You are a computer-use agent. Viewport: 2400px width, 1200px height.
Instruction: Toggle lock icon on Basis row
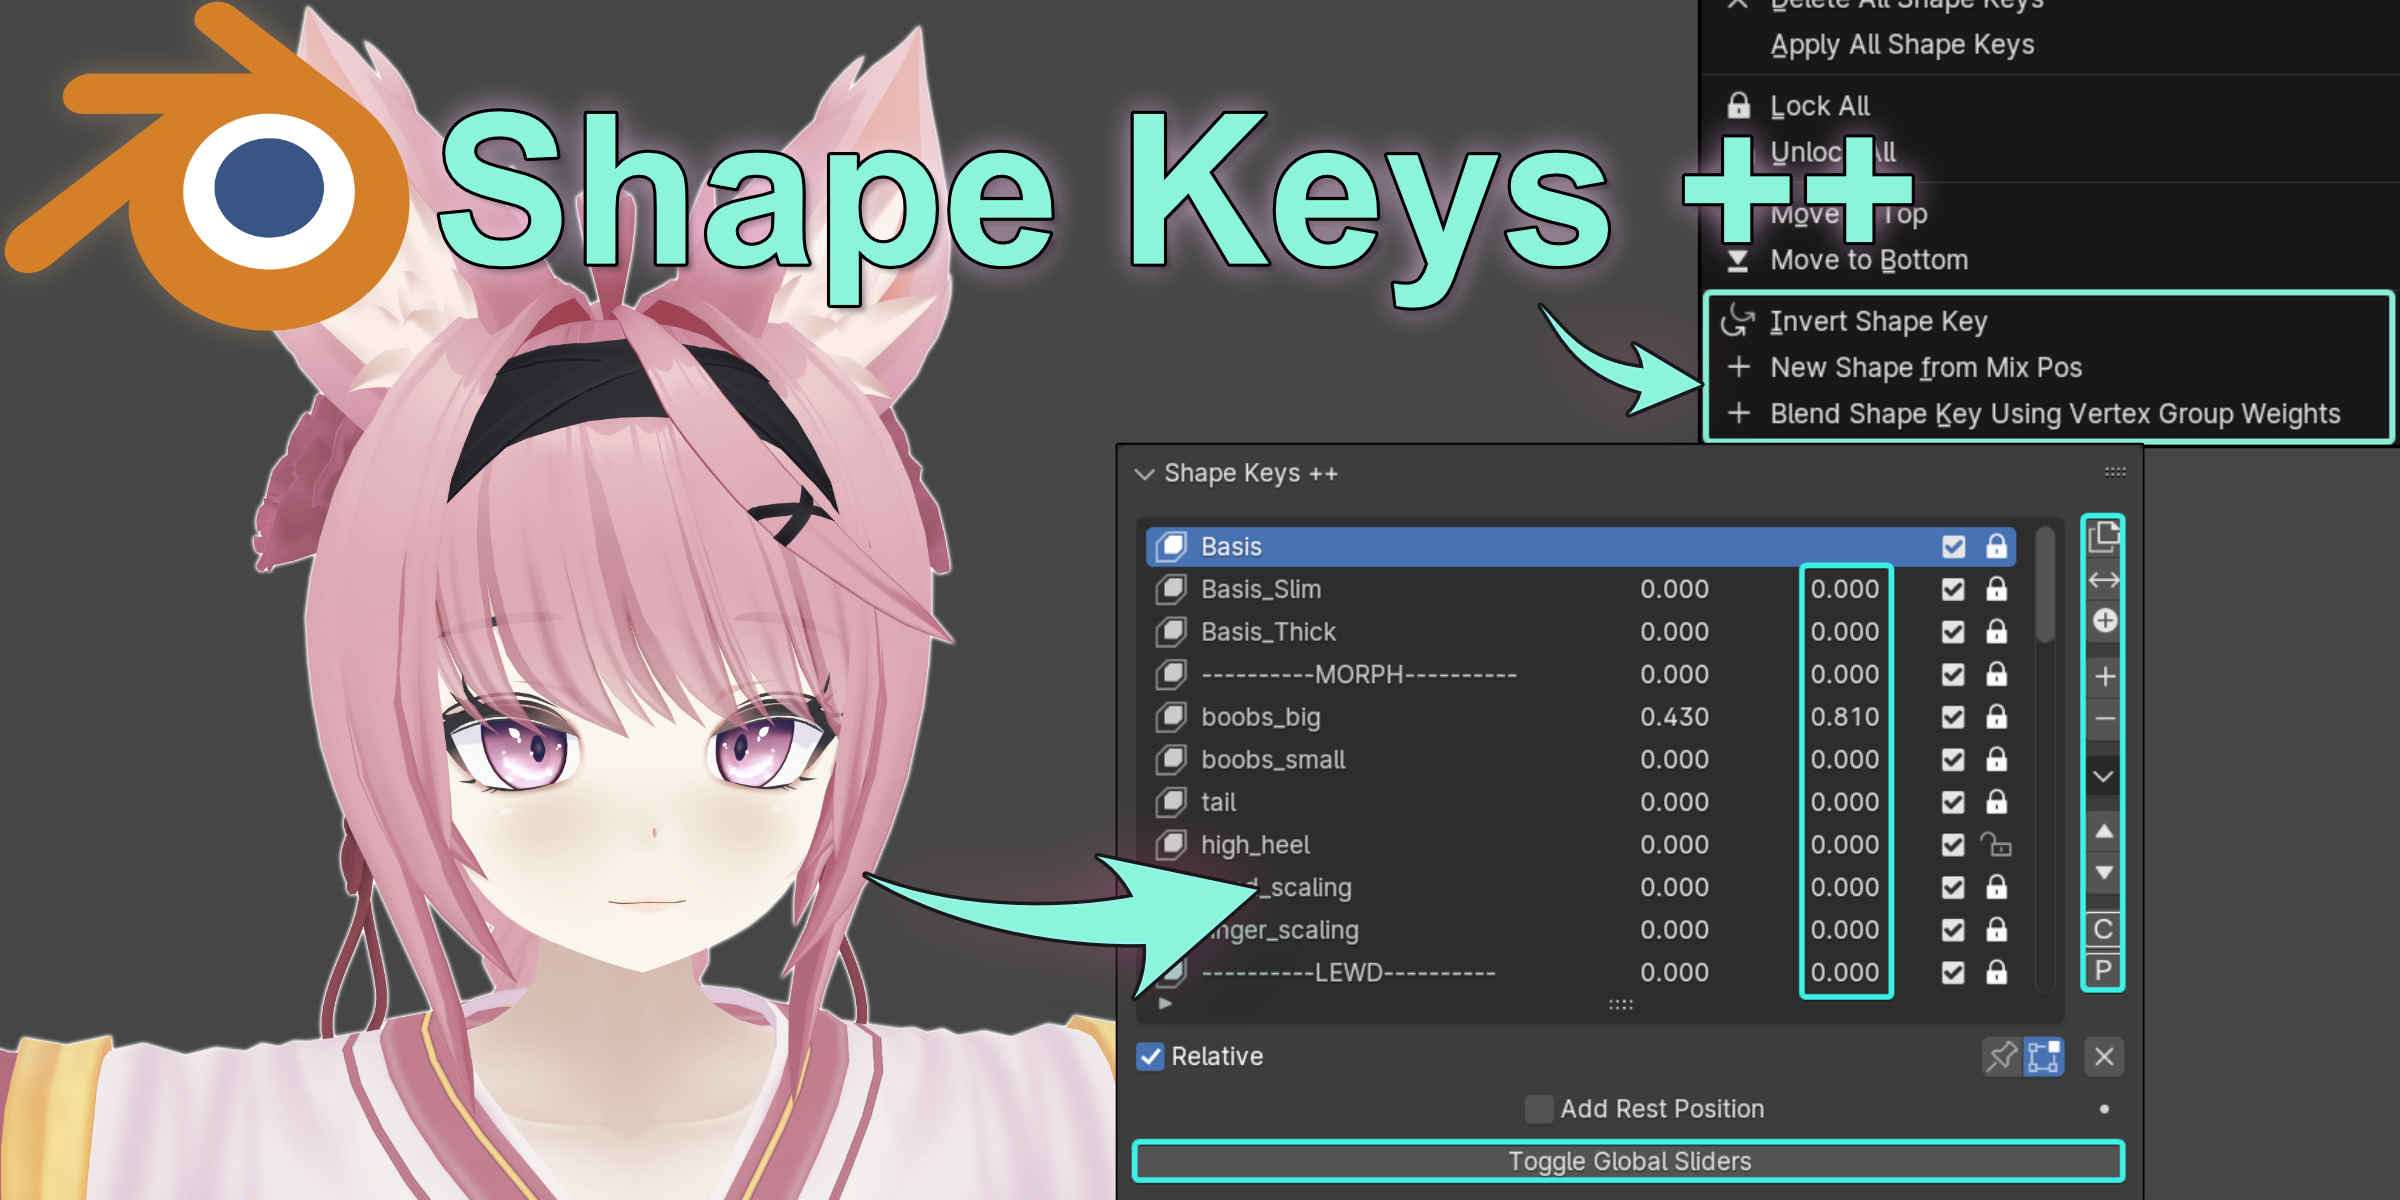point(1996,546)
